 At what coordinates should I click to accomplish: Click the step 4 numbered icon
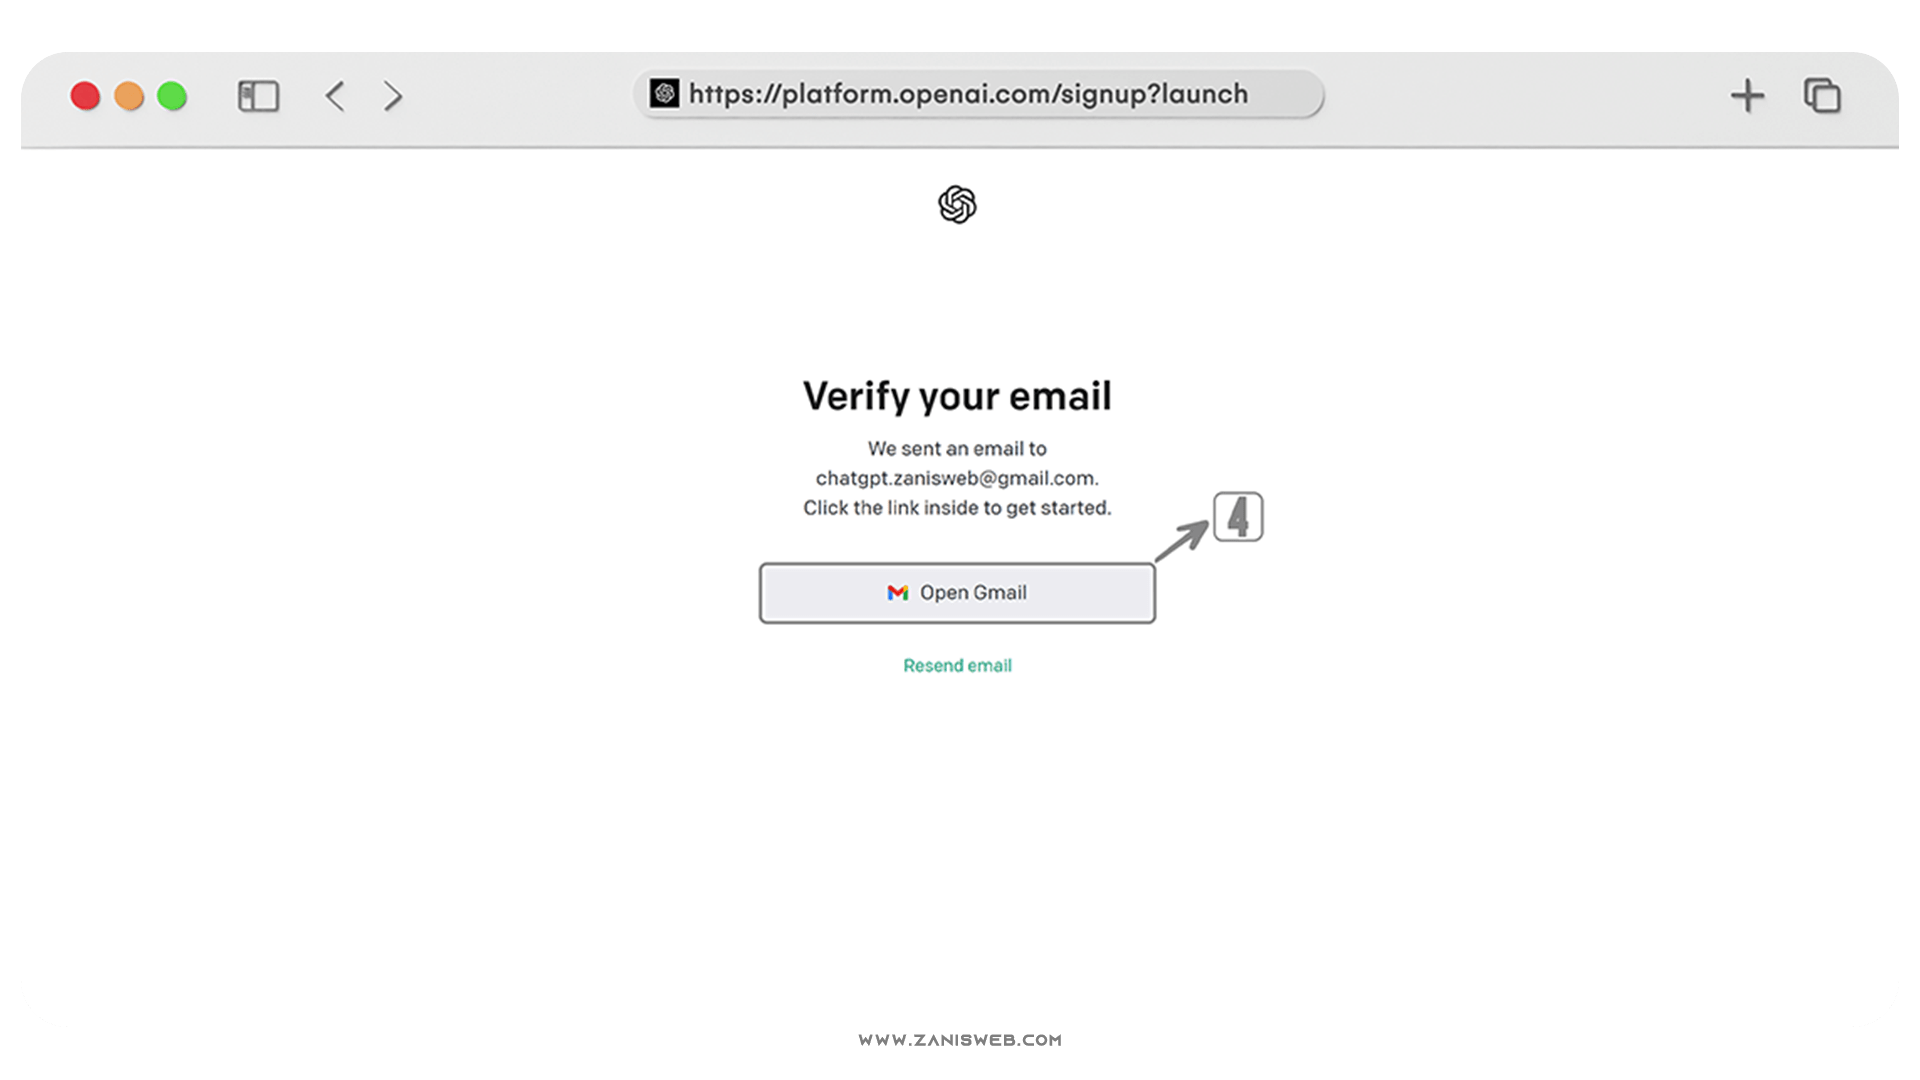point(1237,517)
